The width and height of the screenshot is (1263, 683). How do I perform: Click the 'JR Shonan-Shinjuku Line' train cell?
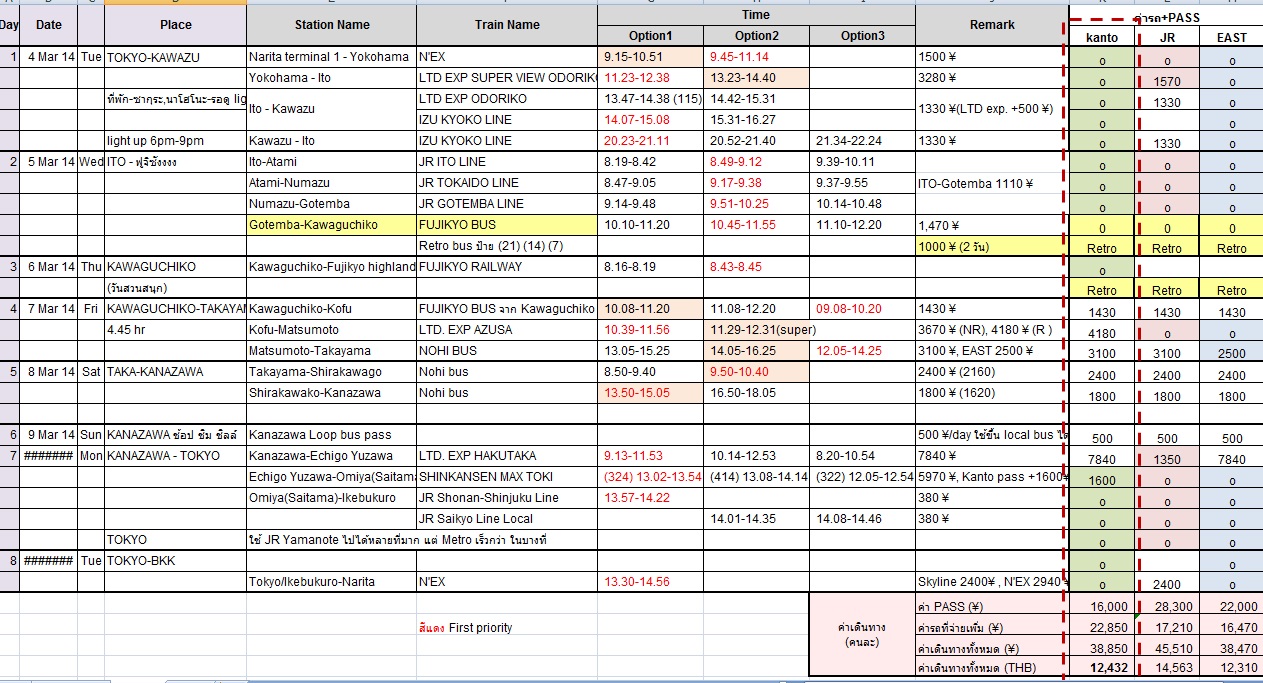[507, 498]
